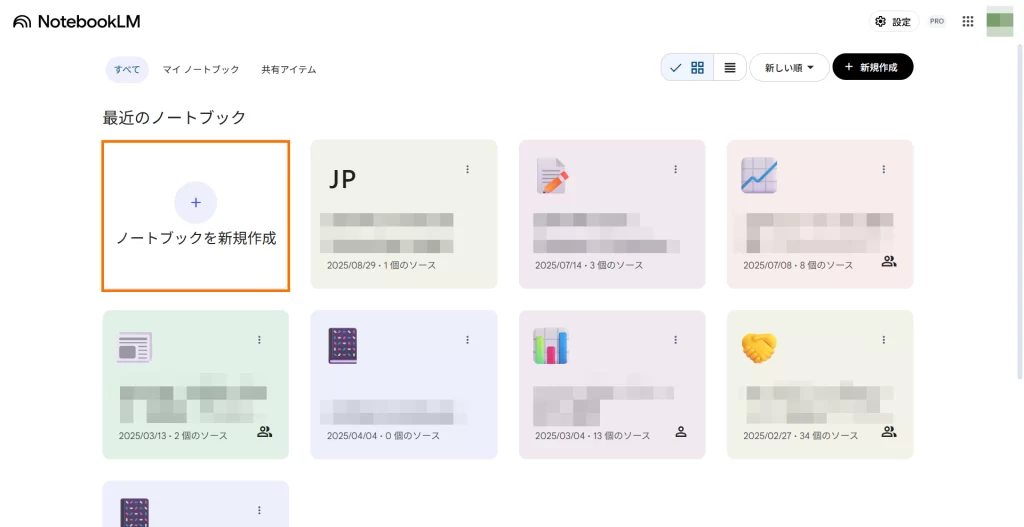The image size is (1024, 527).
Task: Open the 新しい順 sort dropdown
Action: coord(789,67)
